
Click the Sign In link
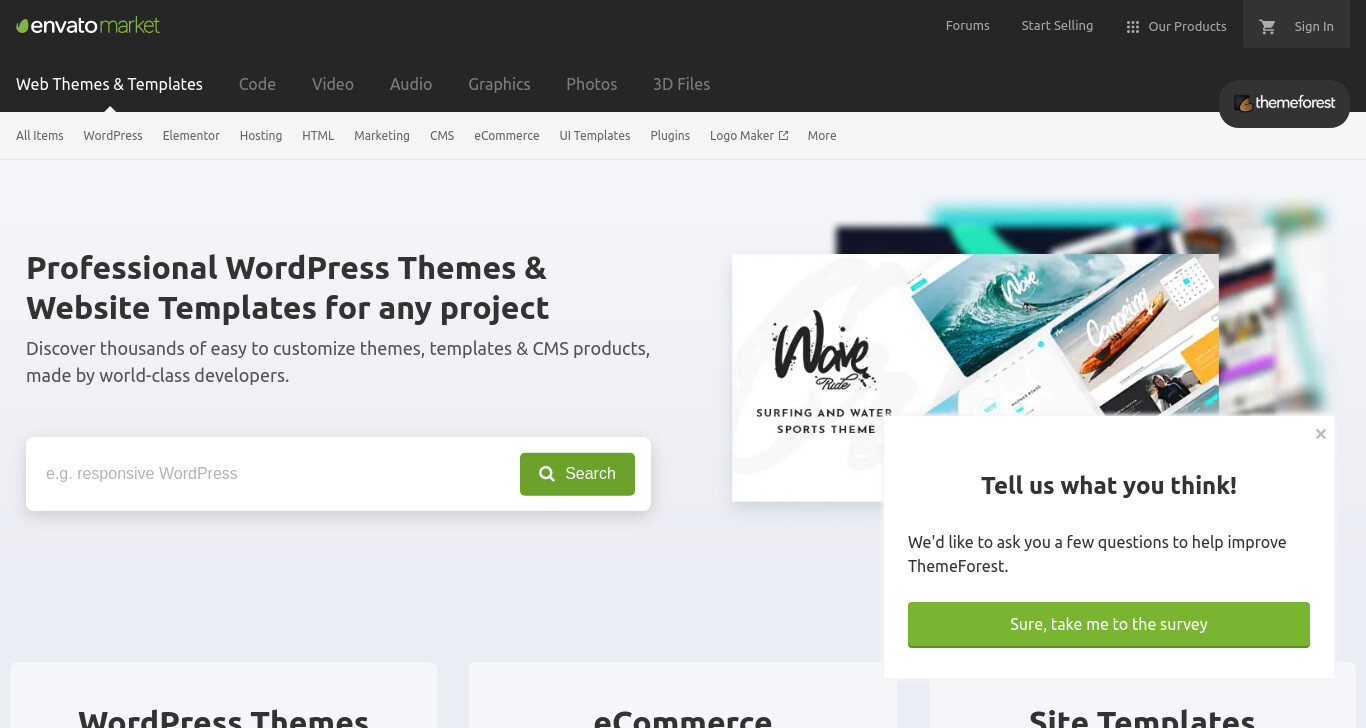click(x=1314, y=27)
